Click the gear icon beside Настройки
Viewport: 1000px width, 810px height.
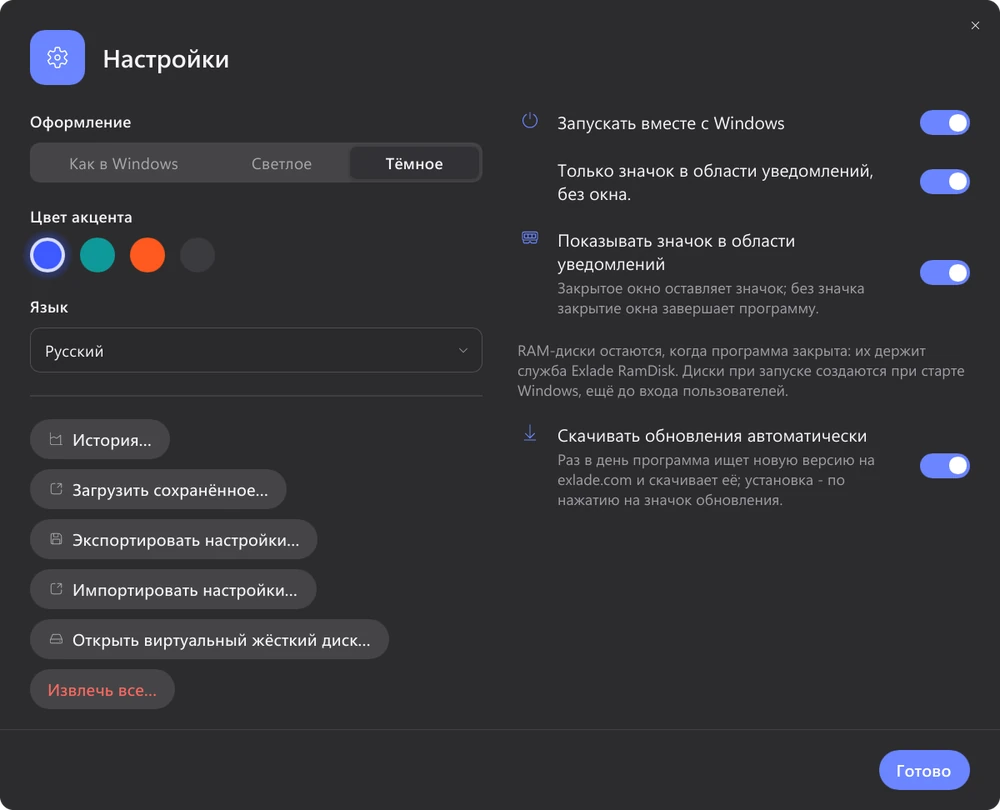pyautogui.click(x=57, y=57)
